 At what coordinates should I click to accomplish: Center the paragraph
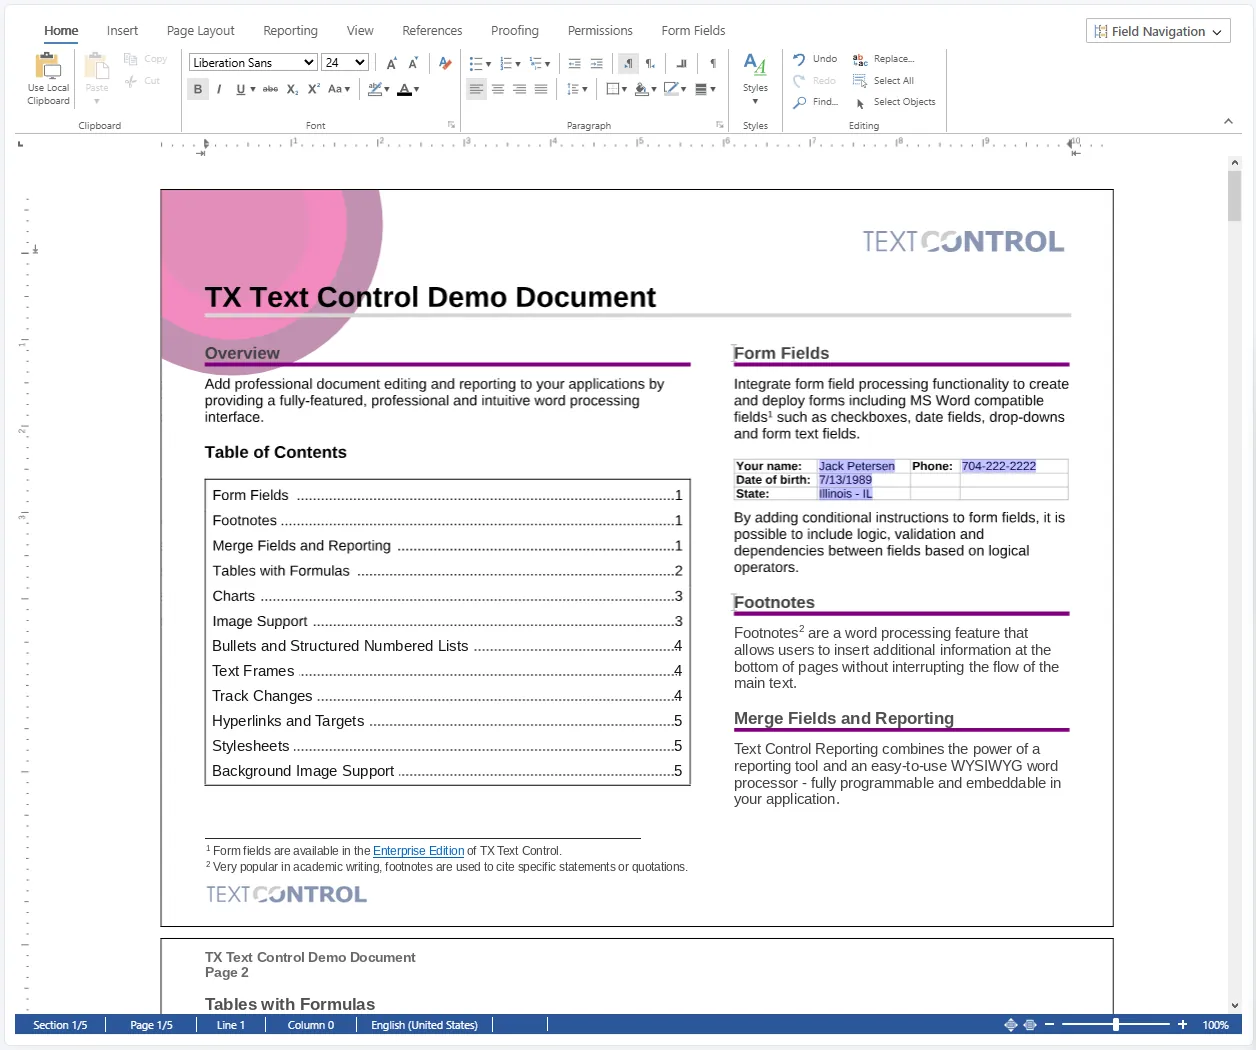[498, 89]
